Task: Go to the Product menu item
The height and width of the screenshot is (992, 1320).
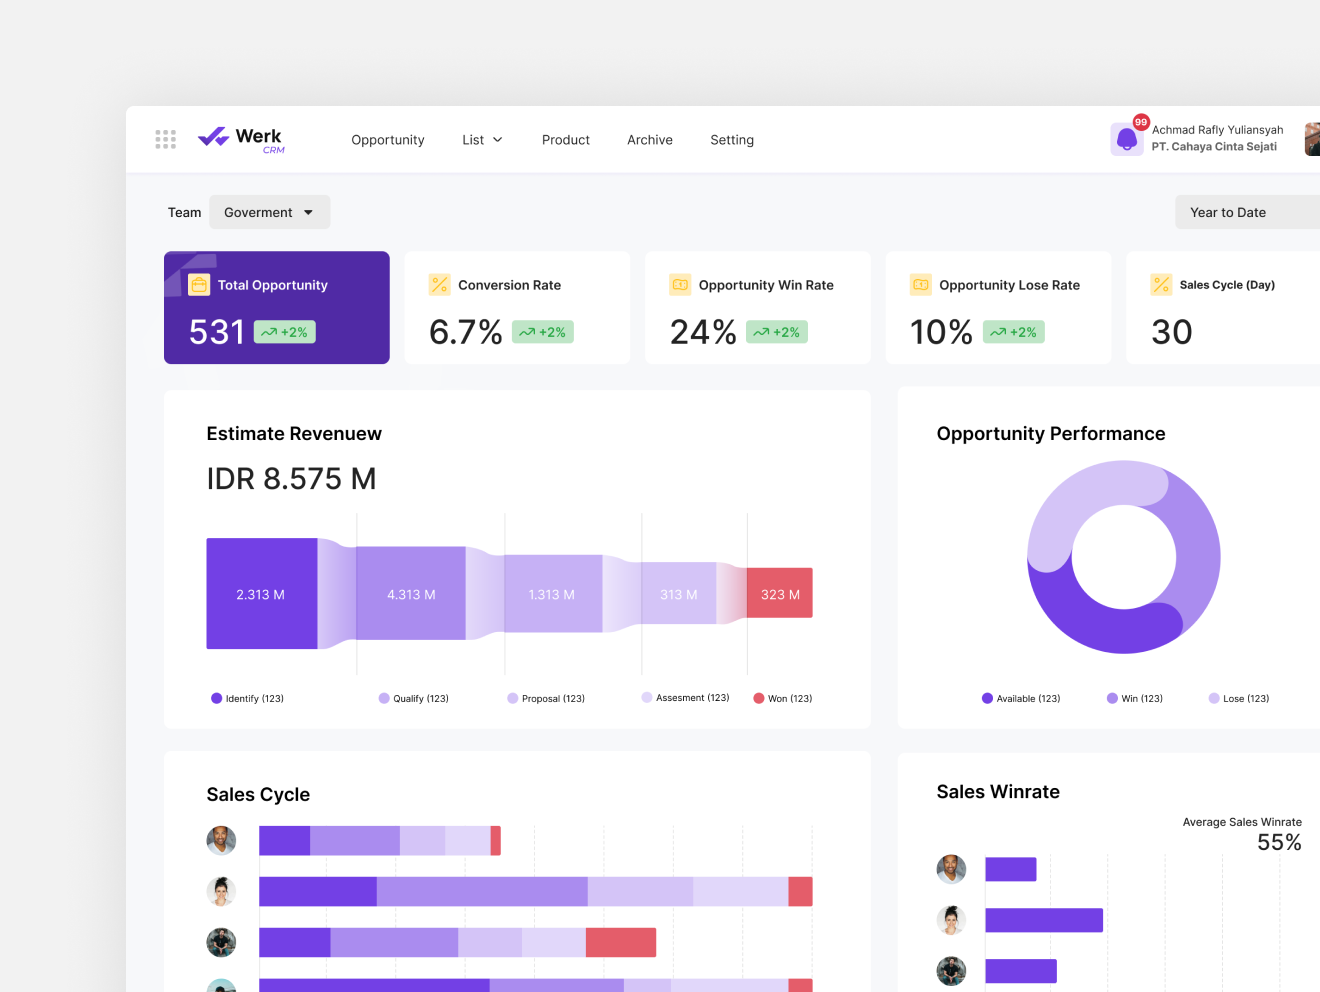Action: pyautogui.click(x=566, y=140)
